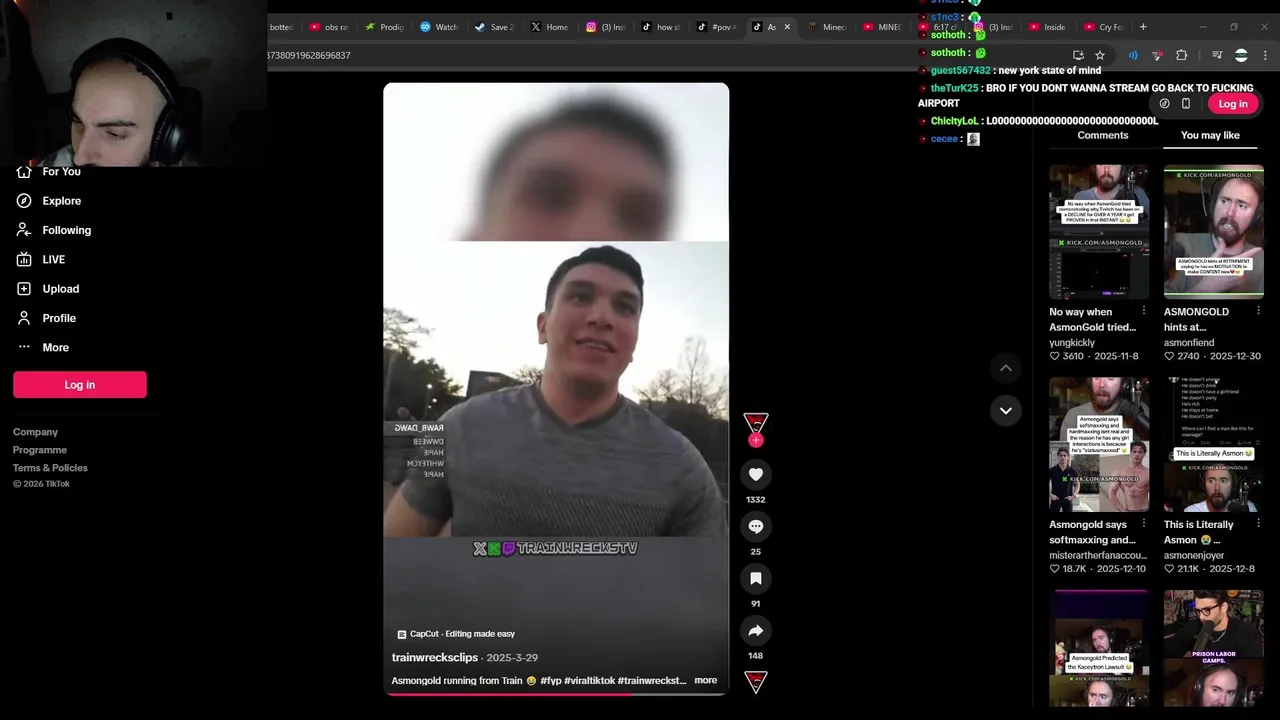This screenshot has height=720, width=1280.
Task: Click the #viraltiktok hashtag
Action: [590, 680]
